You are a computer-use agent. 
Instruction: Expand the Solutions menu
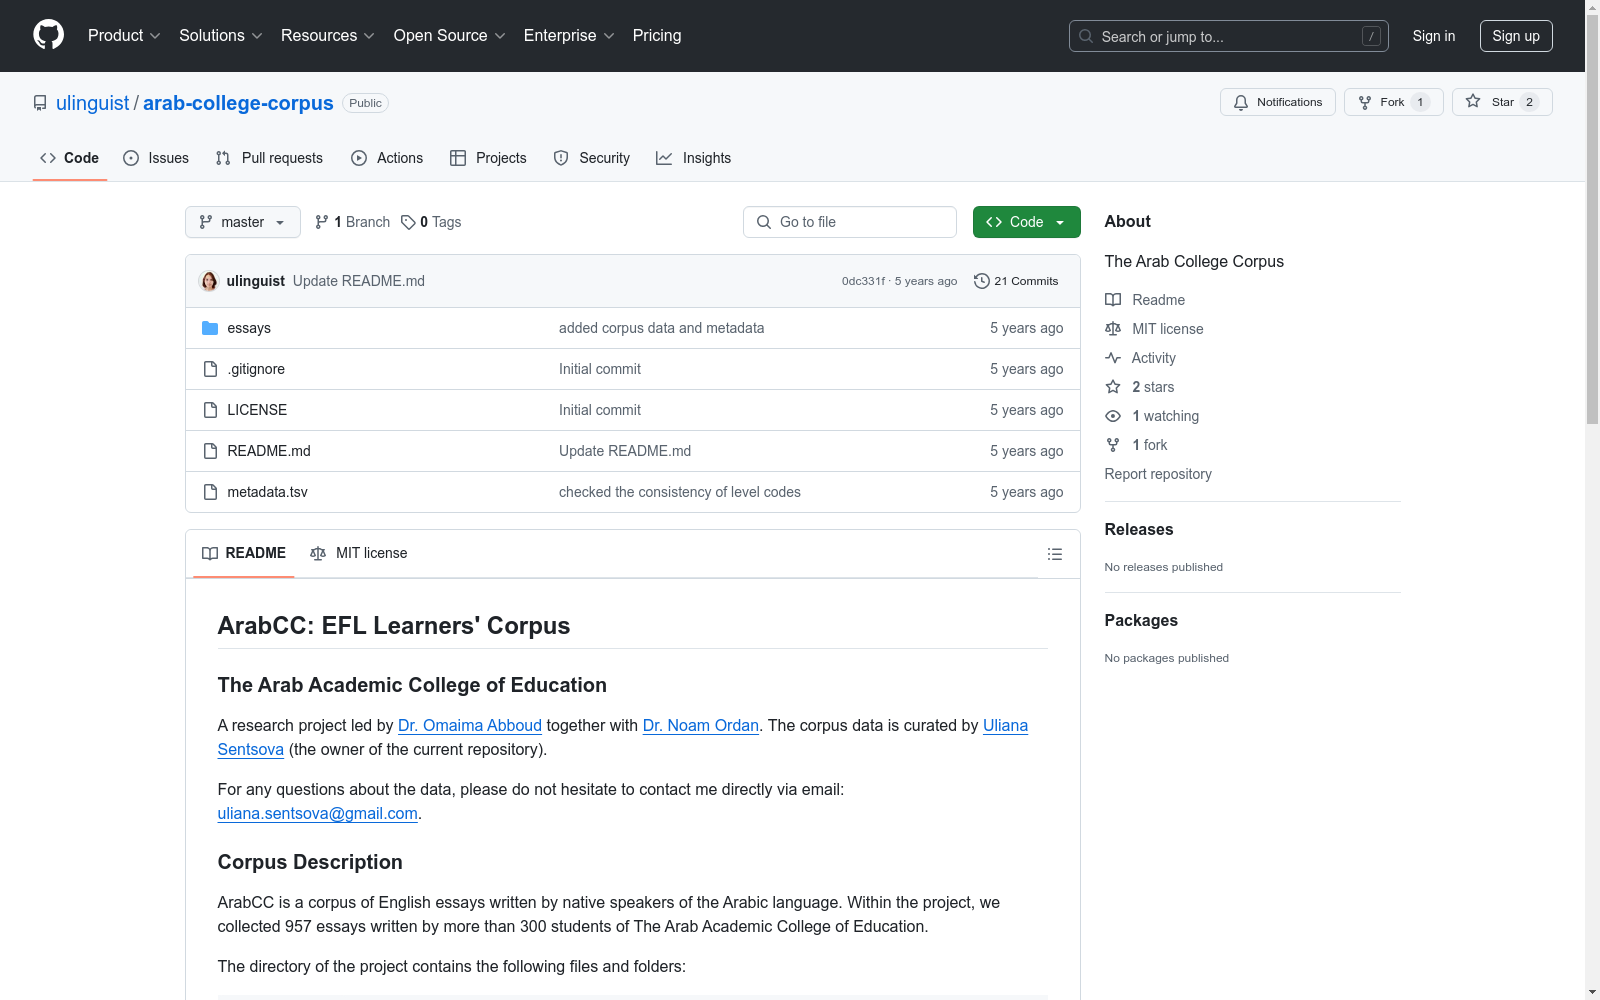(x=221, y=35)
